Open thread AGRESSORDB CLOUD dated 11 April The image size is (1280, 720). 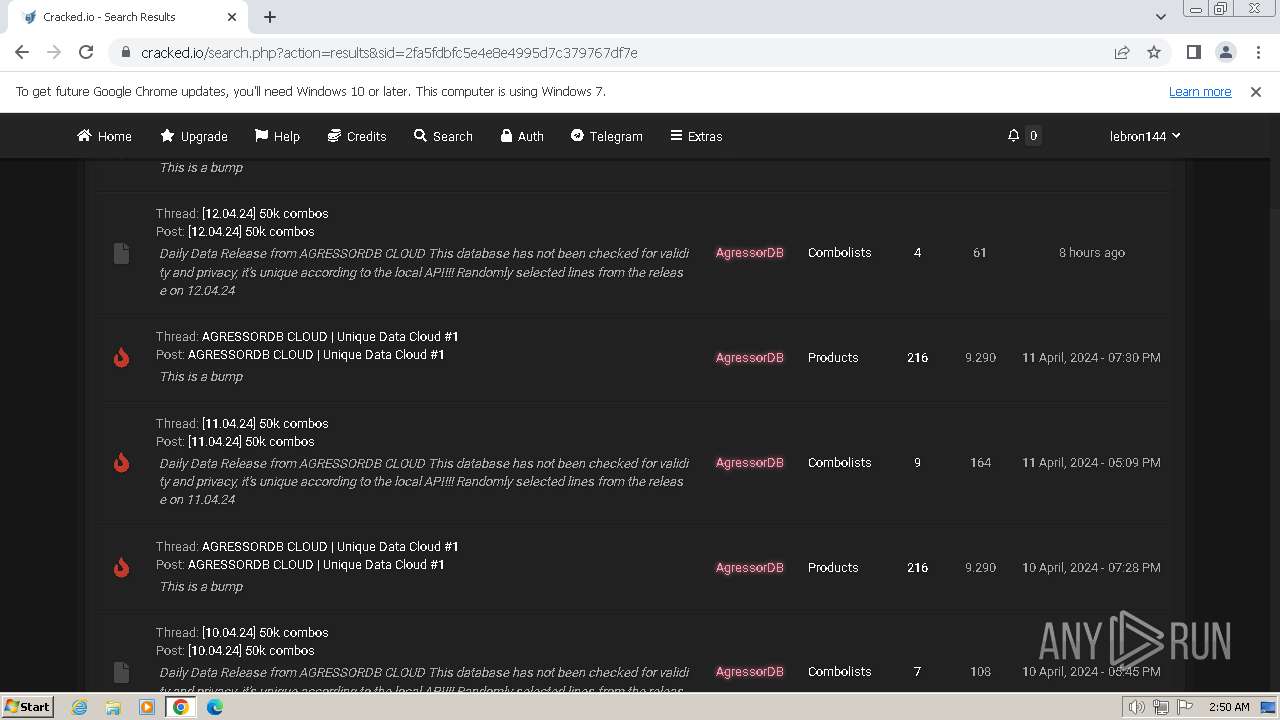tap(330, 336)
